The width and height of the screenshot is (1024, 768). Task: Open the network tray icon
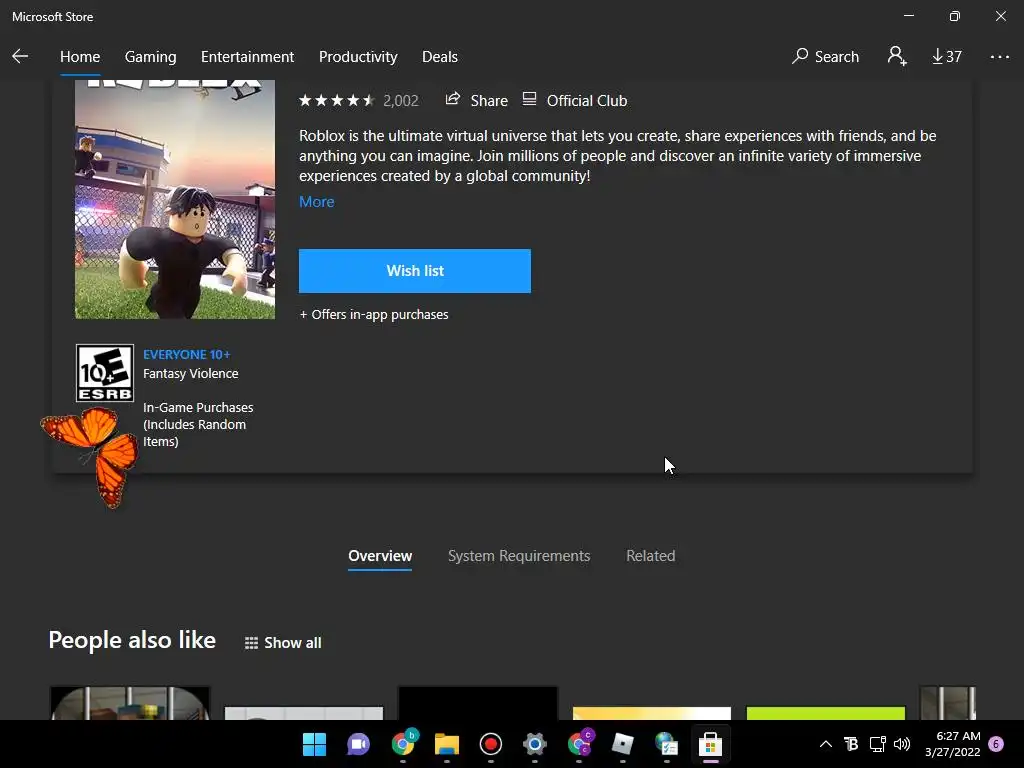[877, 744]
